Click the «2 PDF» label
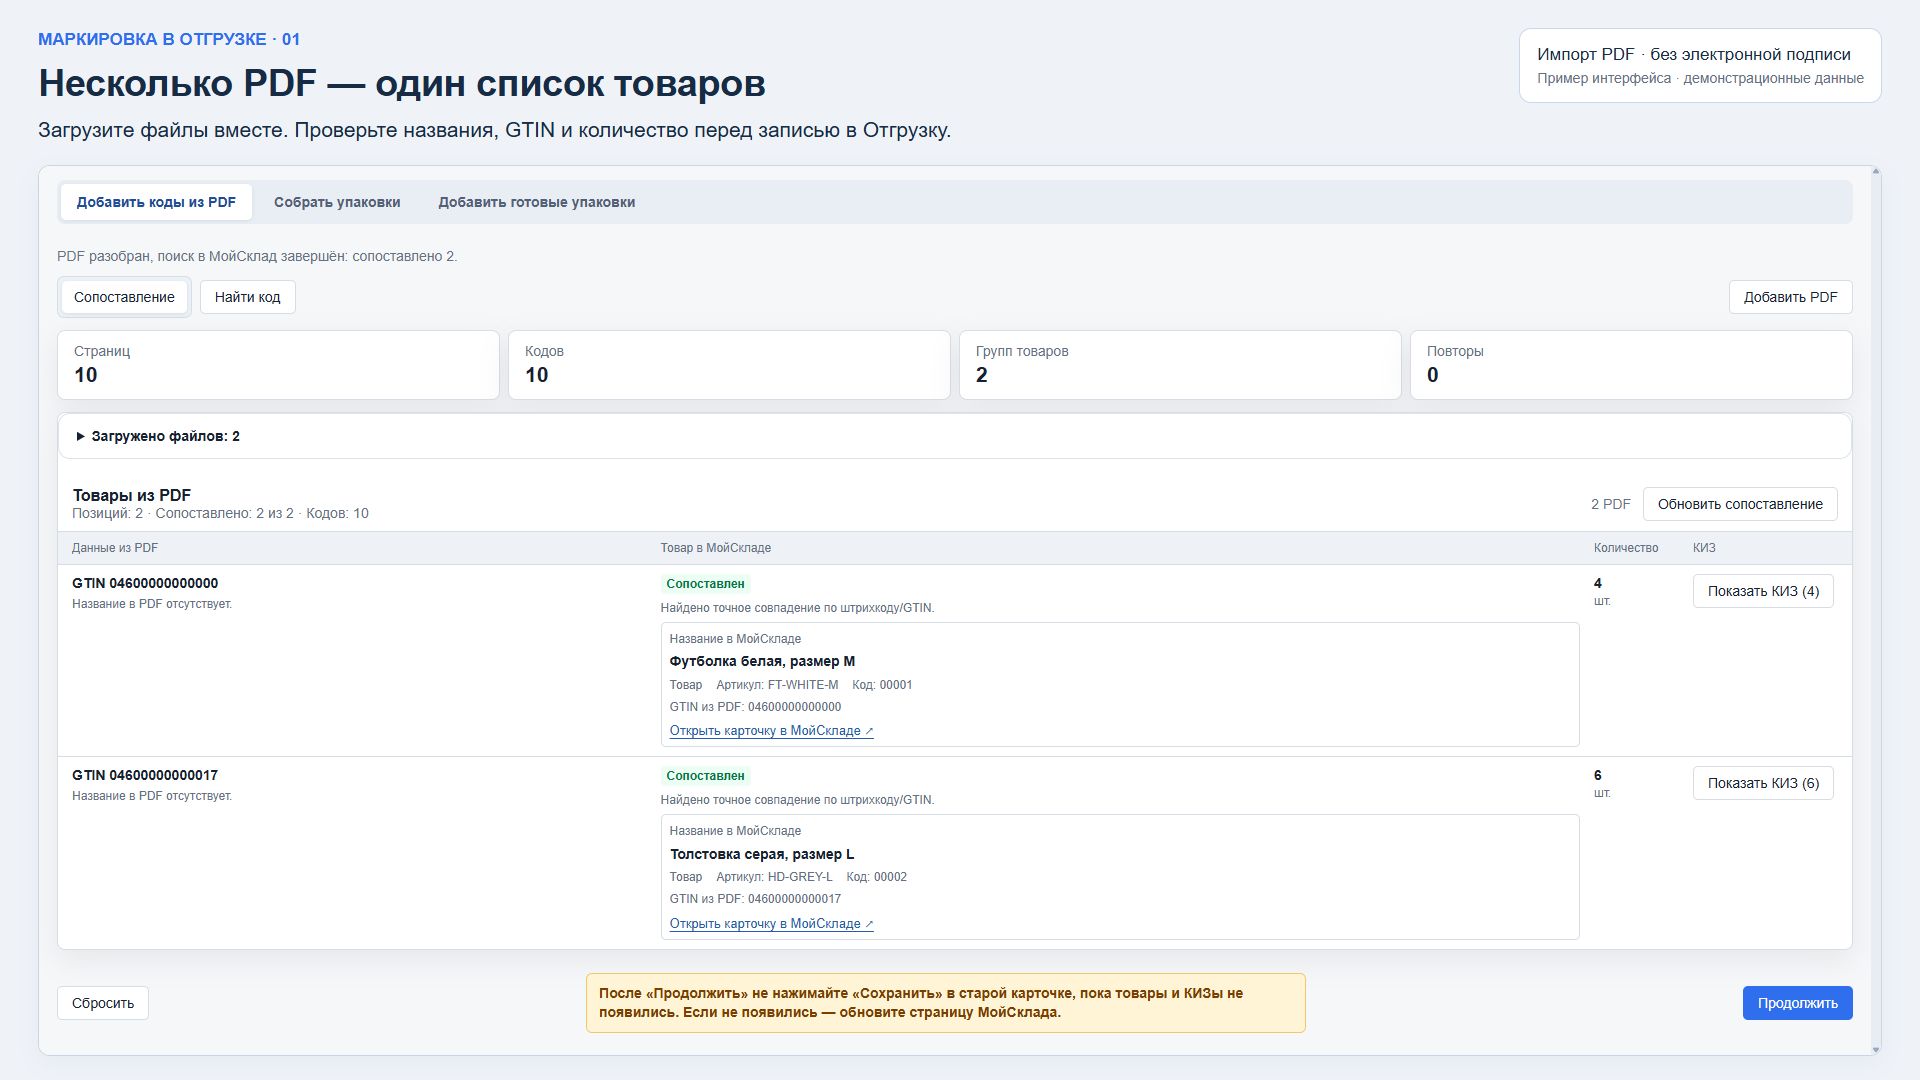The width and height of the screenshot is (1920, 1080). [x=1610, y=504]
